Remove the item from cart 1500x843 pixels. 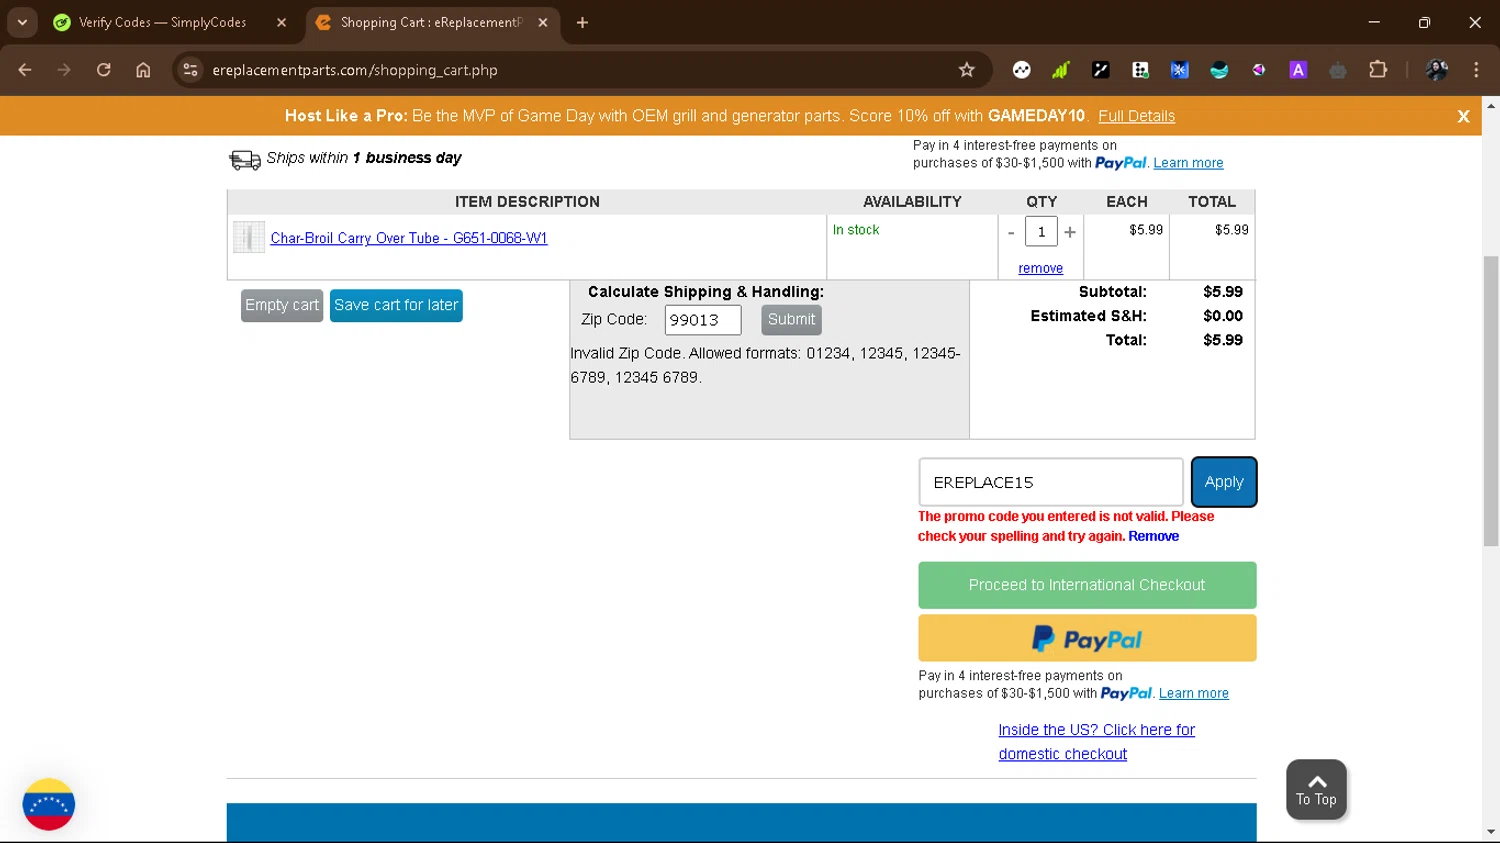[x=1040, y=268]
